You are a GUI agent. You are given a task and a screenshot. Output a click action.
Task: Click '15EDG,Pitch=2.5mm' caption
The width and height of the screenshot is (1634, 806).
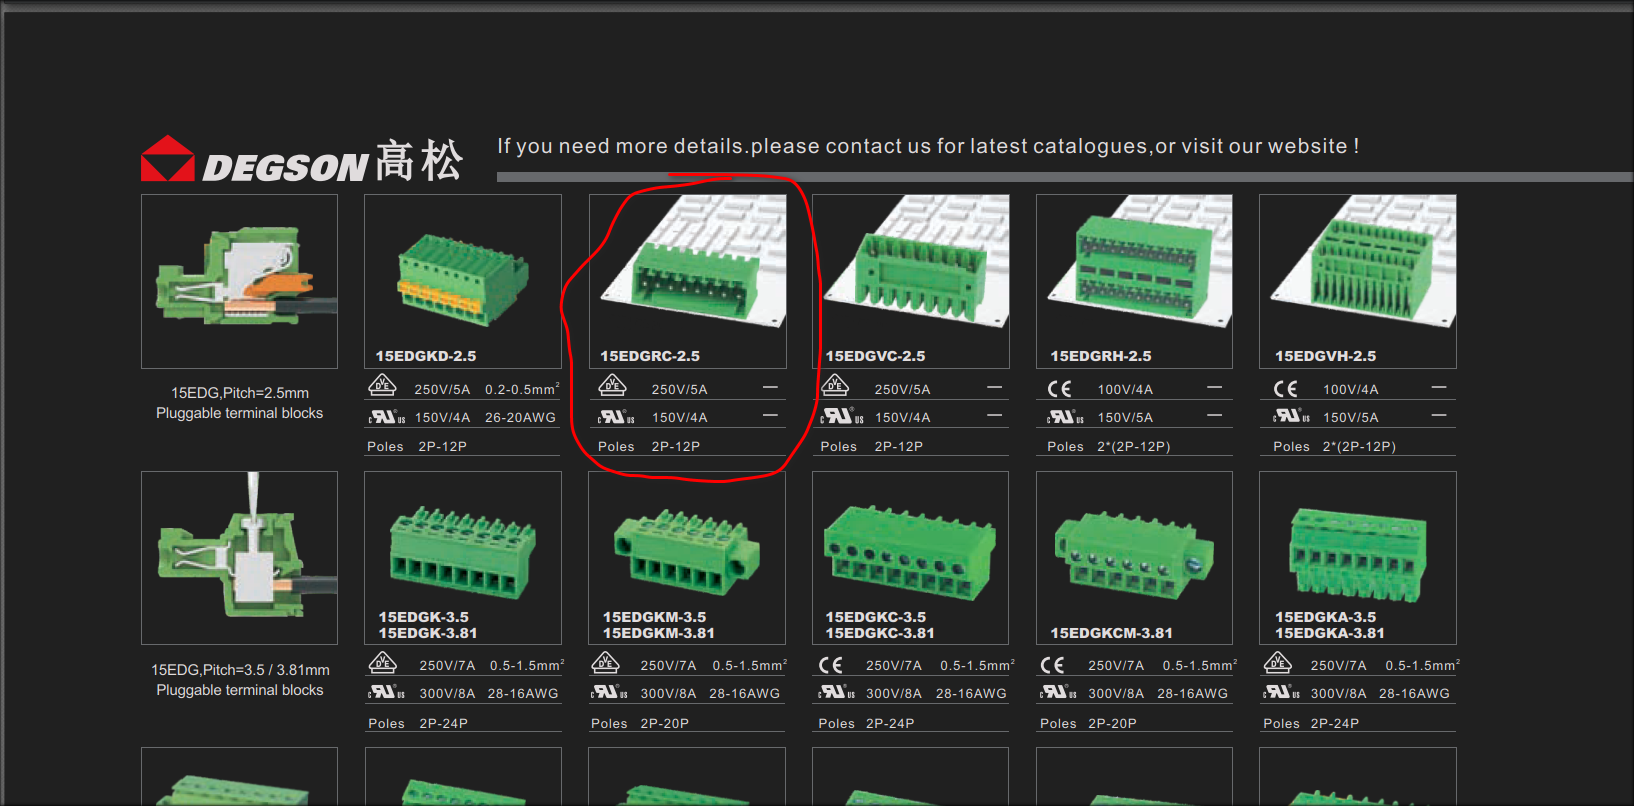point(240,393)
